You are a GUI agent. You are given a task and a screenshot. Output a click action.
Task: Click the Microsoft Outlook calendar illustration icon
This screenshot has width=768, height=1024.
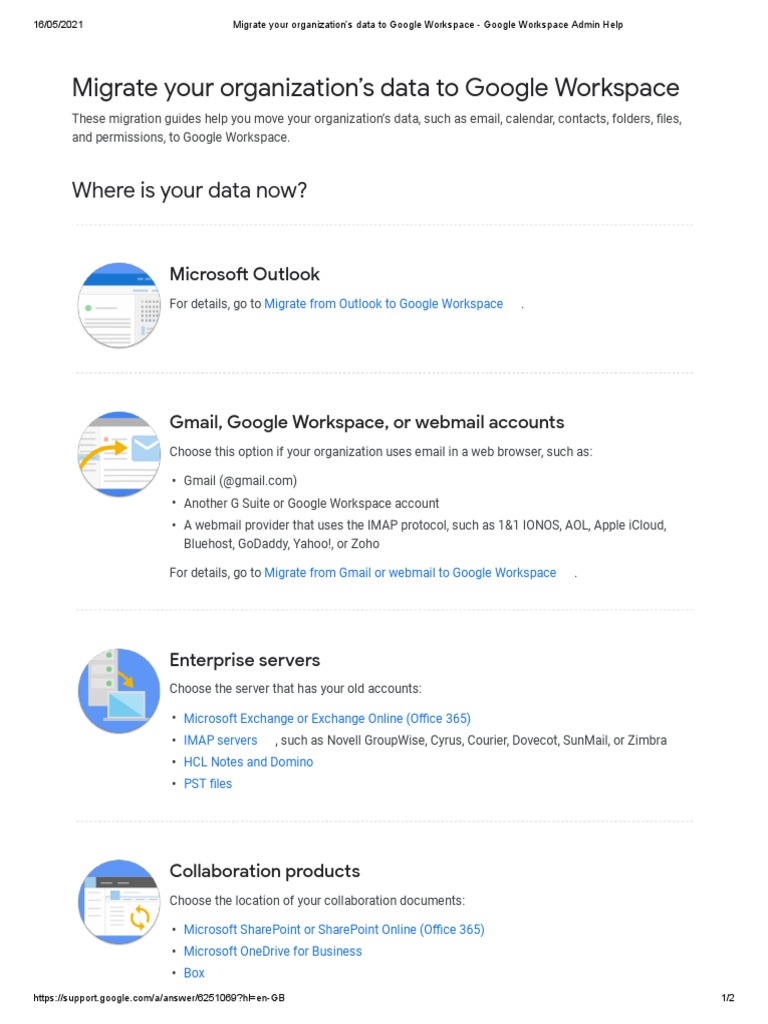(119, 305)
